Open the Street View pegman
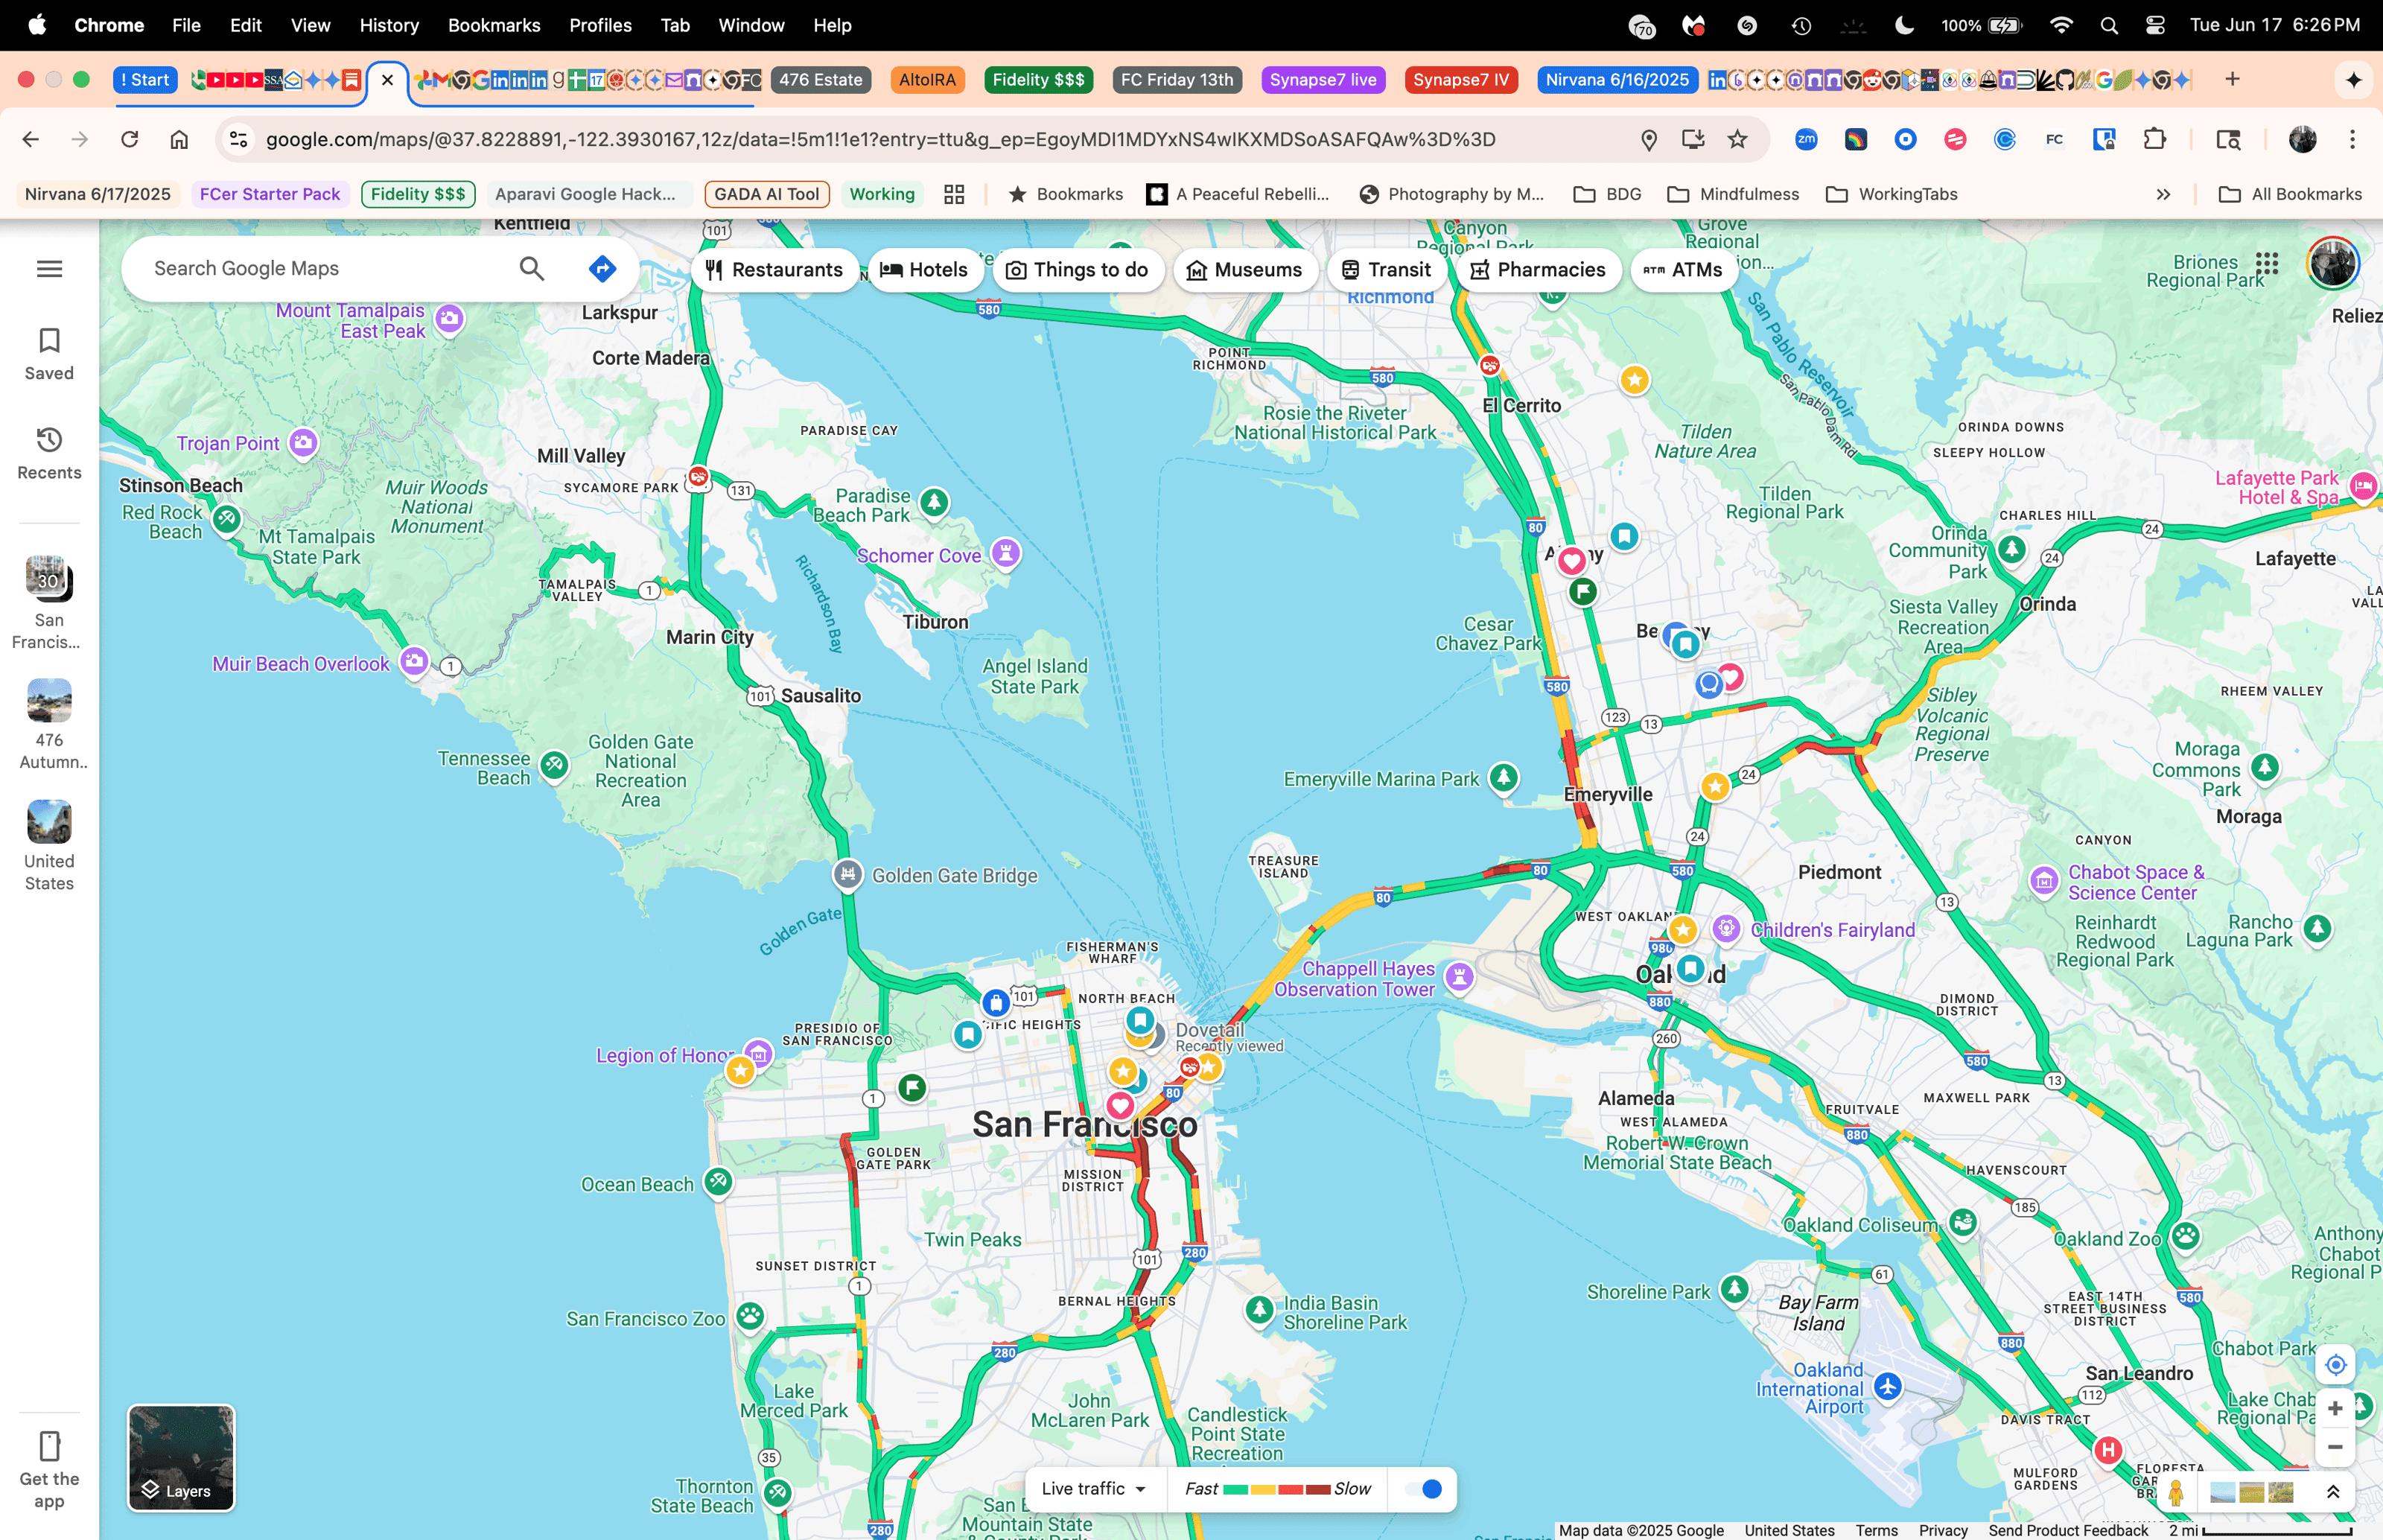Image resolution: width=2383 pixels, height=1540 pixels. tap(2176, 1493)
